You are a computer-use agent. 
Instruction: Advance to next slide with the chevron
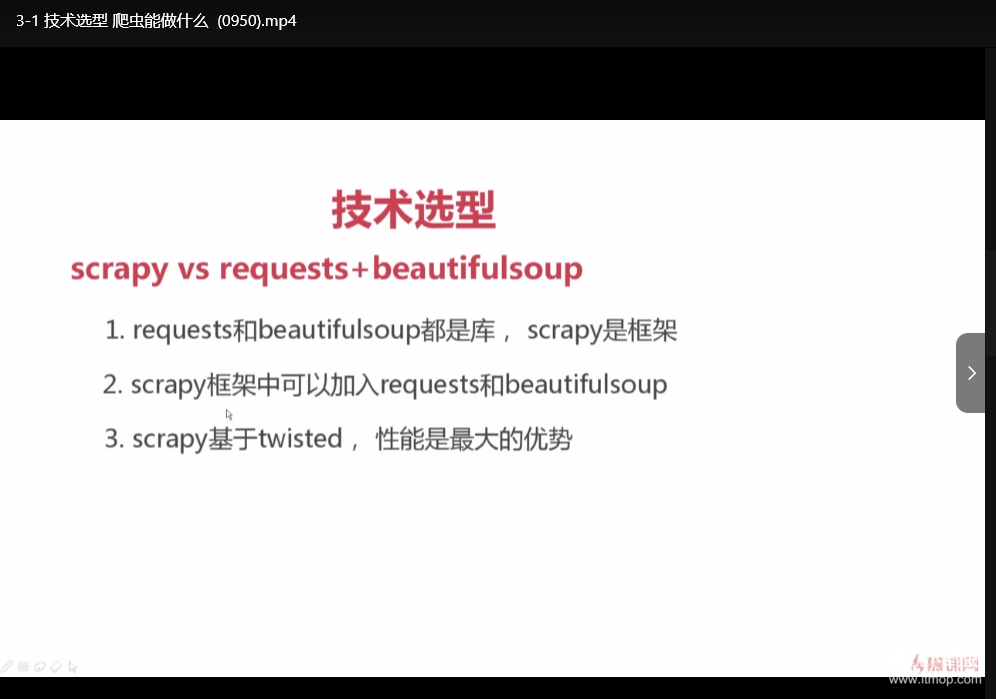(971, 373)
